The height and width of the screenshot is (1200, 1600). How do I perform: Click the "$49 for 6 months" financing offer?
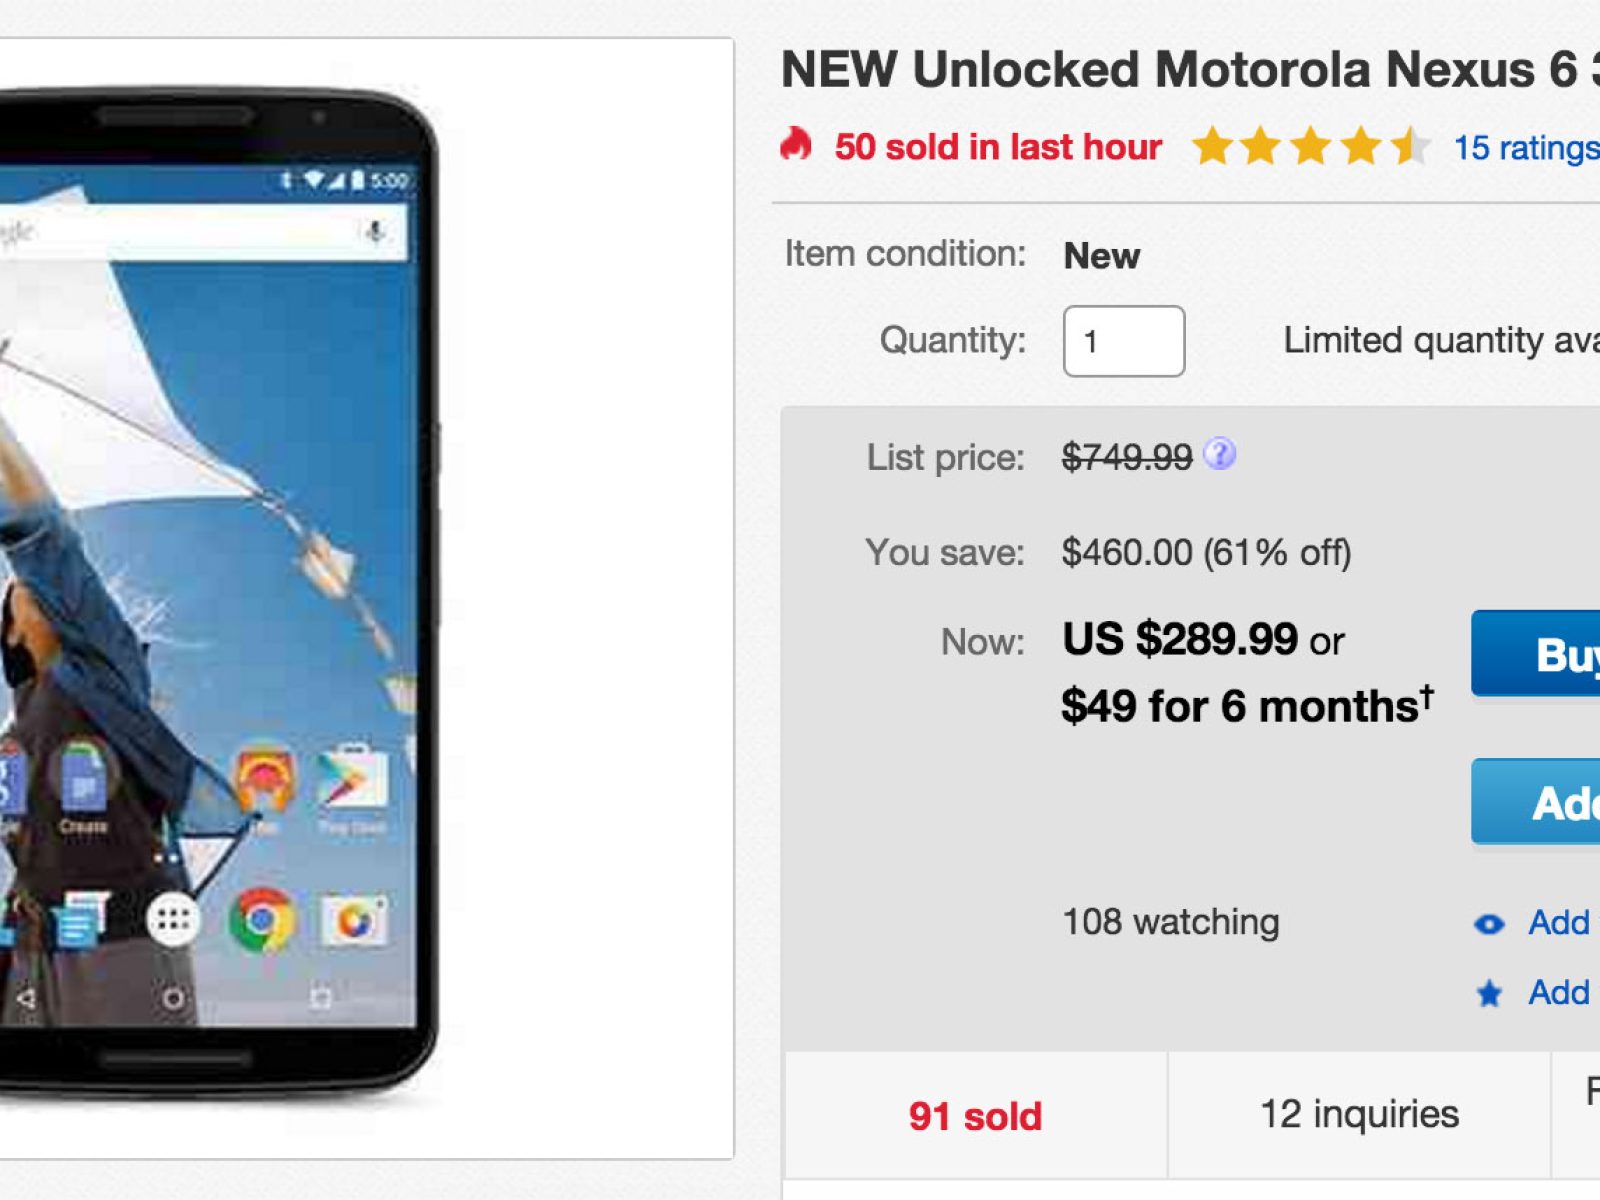tap(1246, 706)
